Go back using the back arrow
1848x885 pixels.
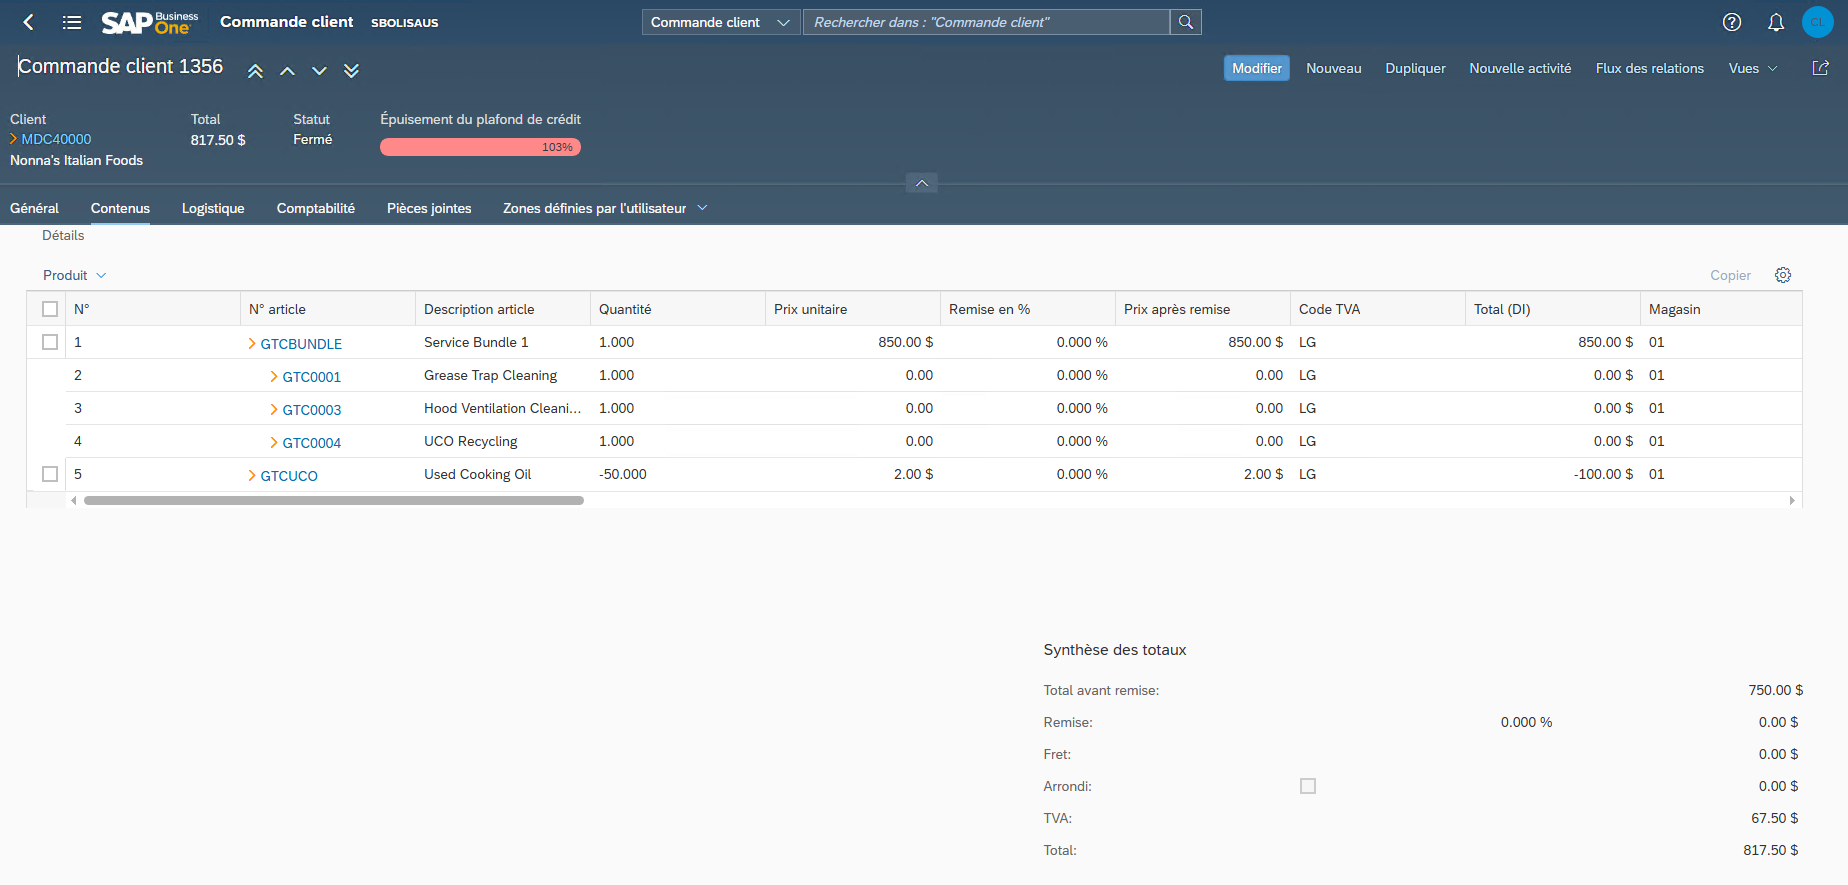(28, 22)
